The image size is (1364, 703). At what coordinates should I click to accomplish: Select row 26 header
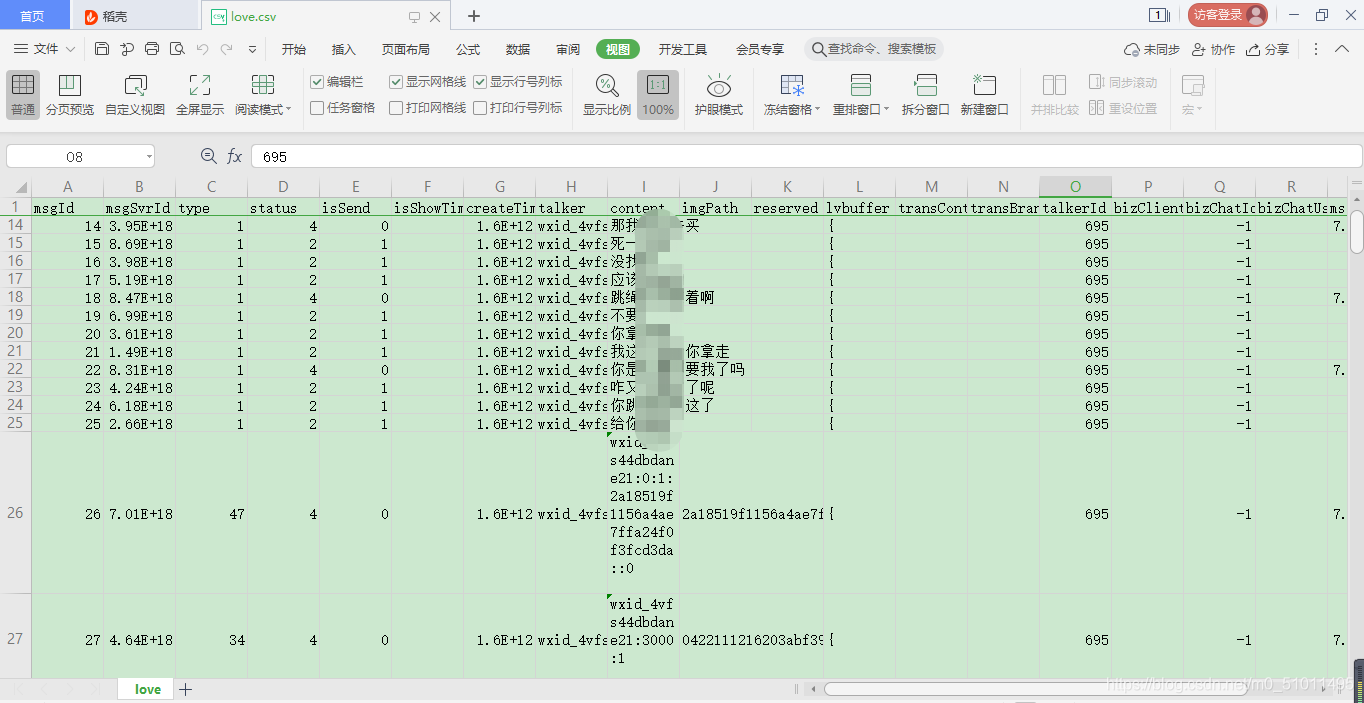(15, 513)
